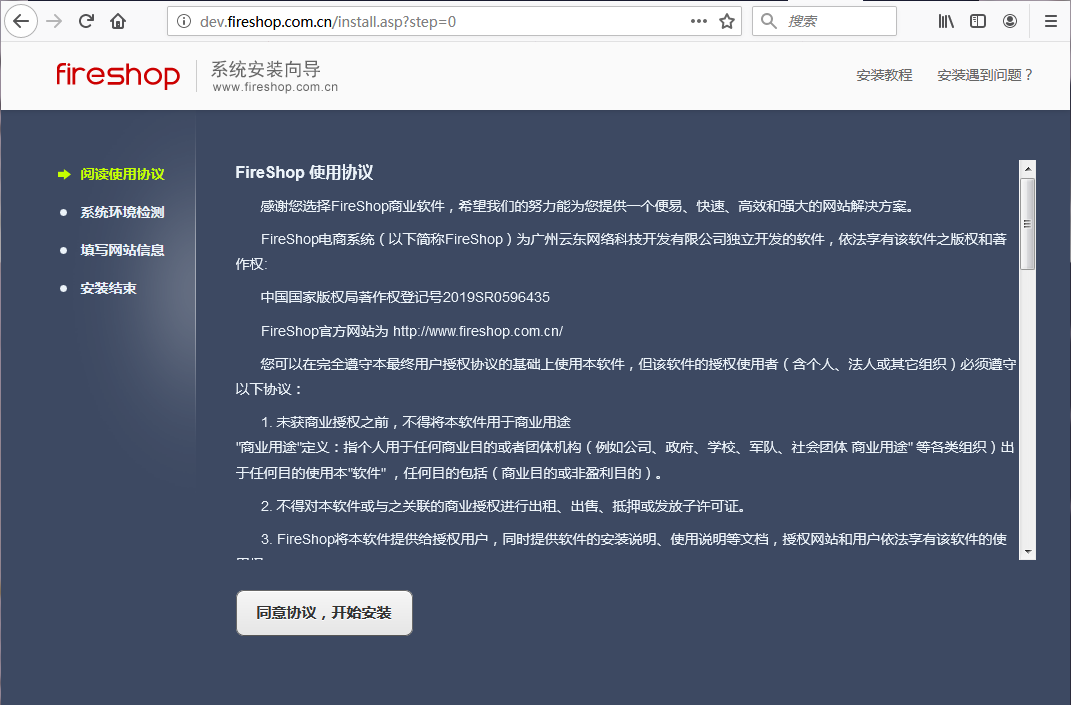Open the browser library icon
The height and width of the screenshot is (705, 1071).
[x=946, y=21]
